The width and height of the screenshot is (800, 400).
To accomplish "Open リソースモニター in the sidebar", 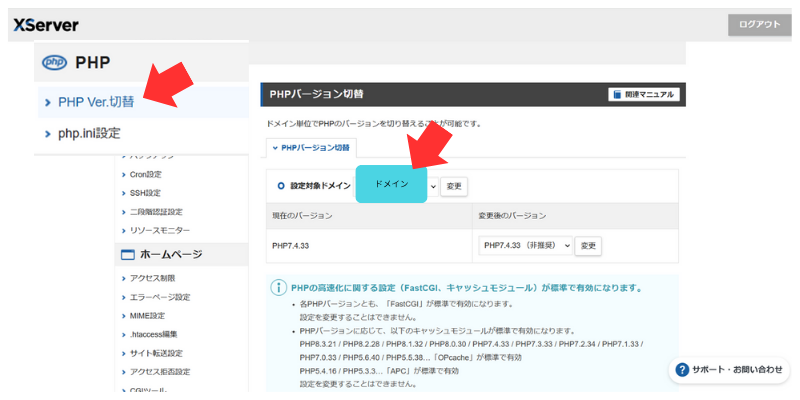I will (160, 231).
